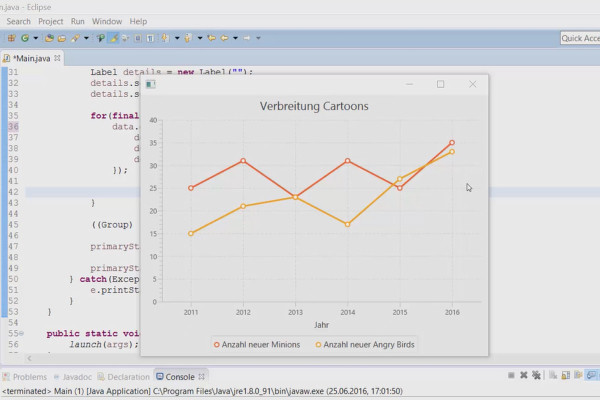Image resolution: width=600 pixels, height=400 pixels.
Task: Open the Forward history dropdown arrow
Action: tap(258, 38)
